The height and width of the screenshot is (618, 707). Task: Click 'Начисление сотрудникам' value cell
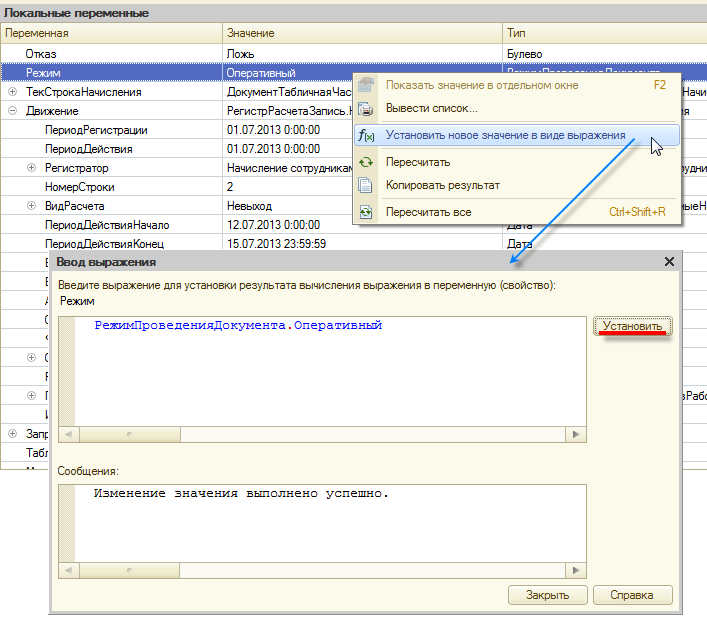289,168
